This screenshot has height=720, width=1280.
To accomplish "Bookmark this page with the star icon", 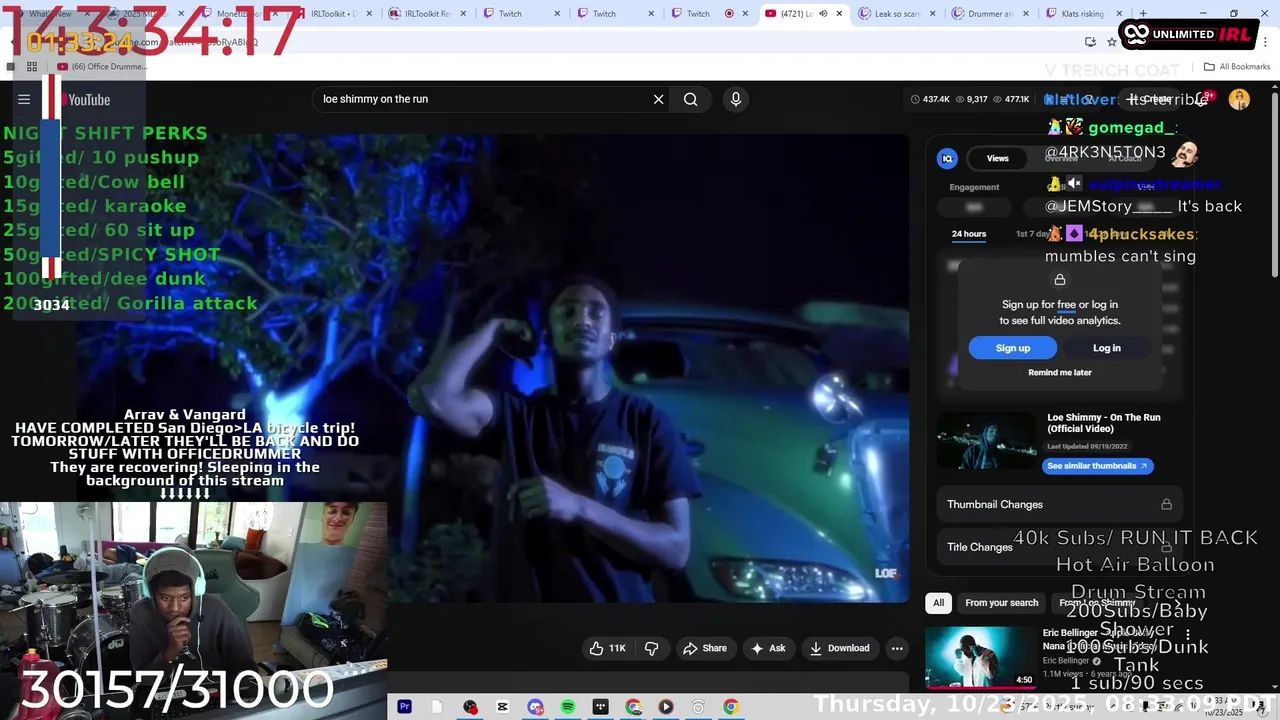I will pyautogui.click(x=1112, y=42).
